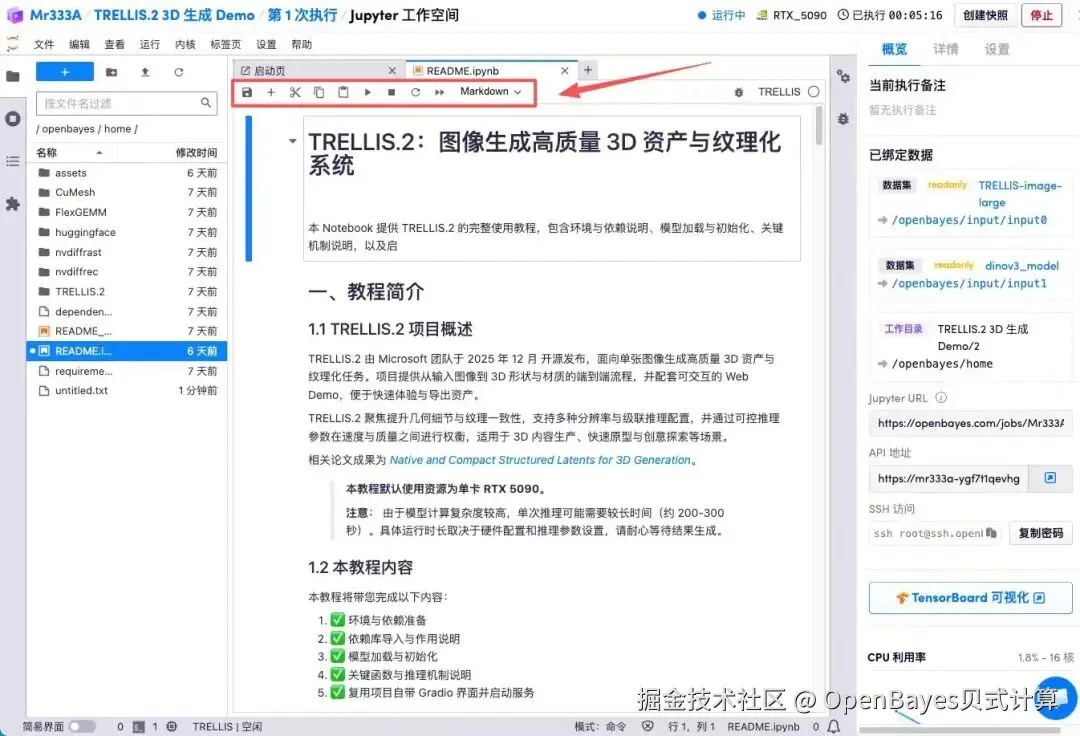This screenshot has height=736, width=1080.
Task: Open the running terminals and kernels sidebar
Action: coord(12,118)
